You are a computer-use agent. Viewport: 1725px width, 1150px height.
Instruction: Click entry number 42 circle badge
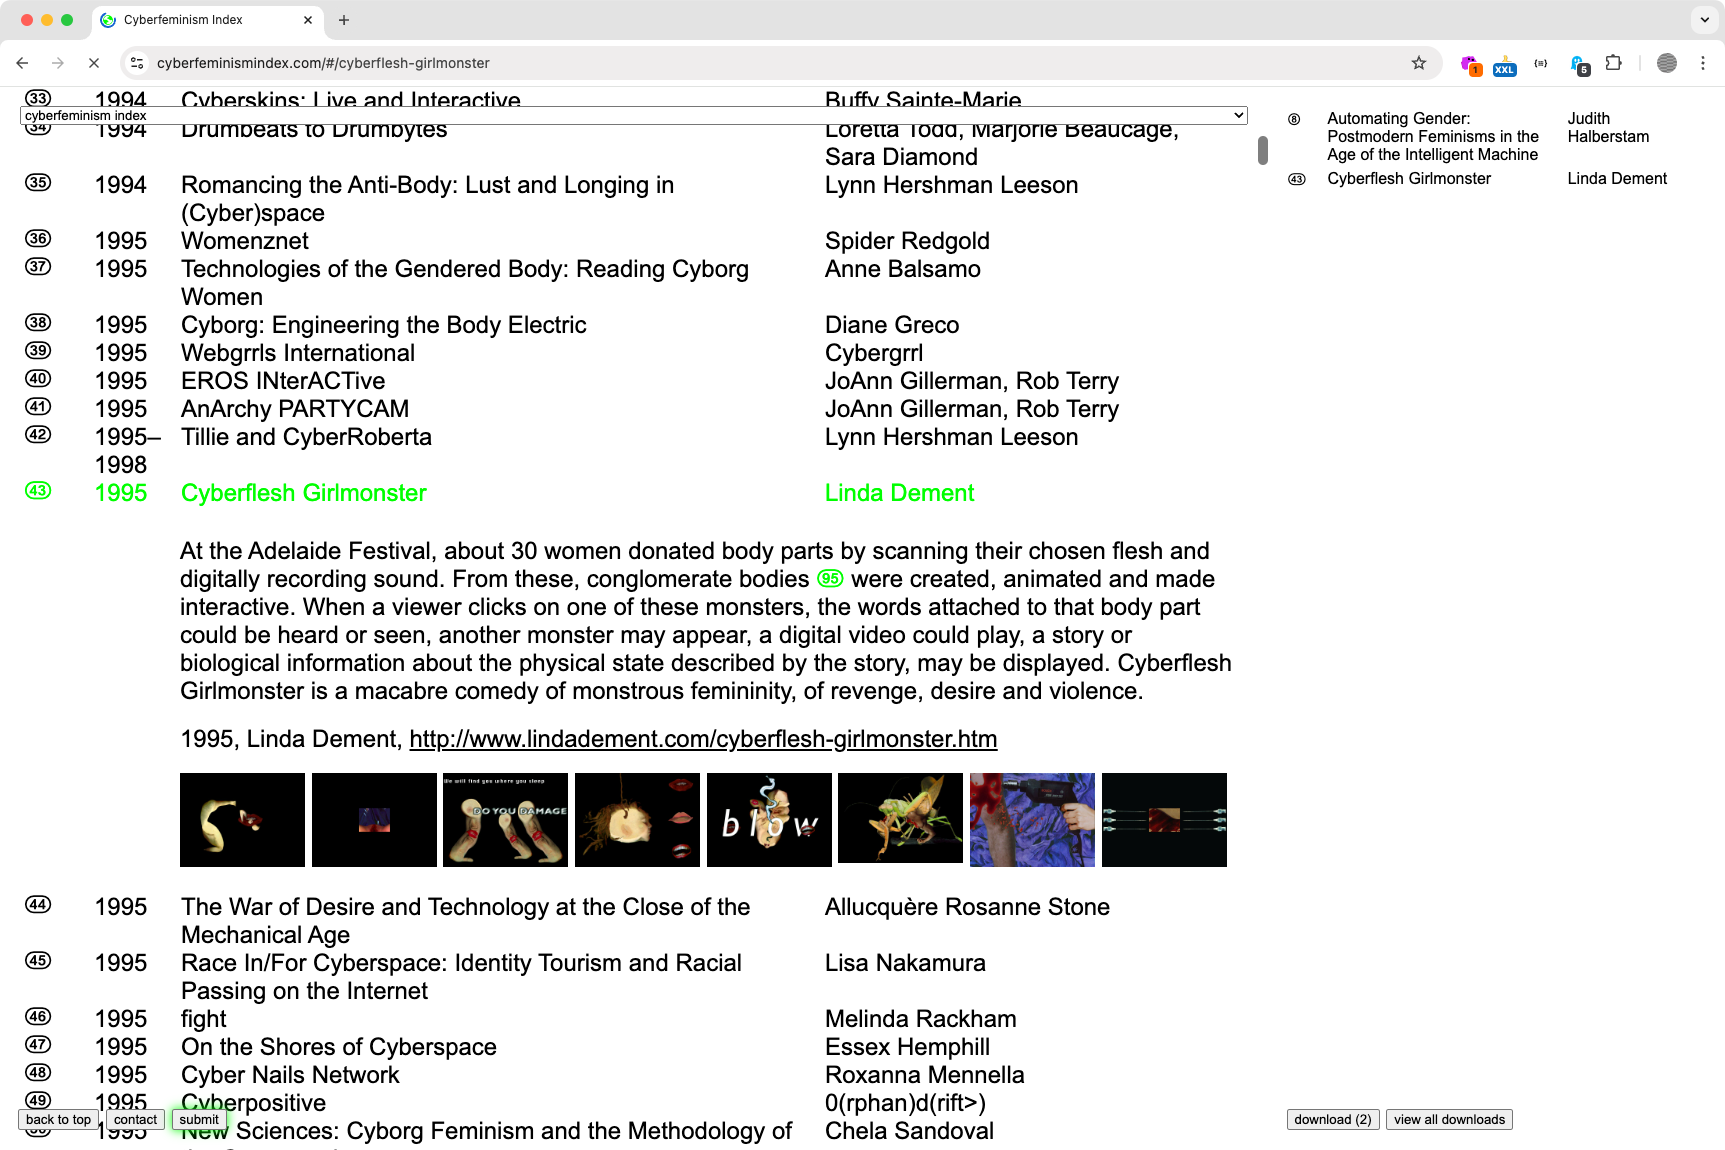coord(38,434)
